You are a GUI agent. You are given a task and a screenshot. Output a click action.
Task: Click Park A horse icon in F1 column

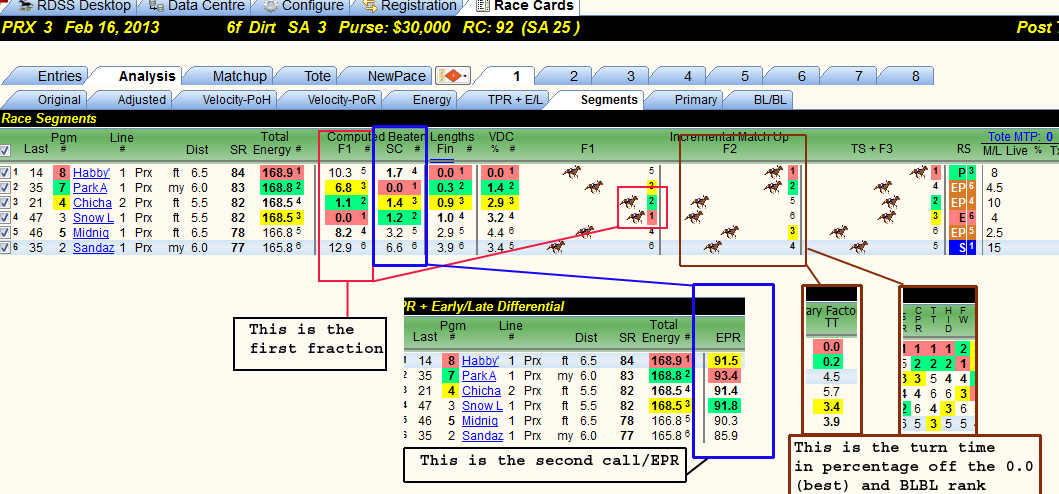click(594, 187)
